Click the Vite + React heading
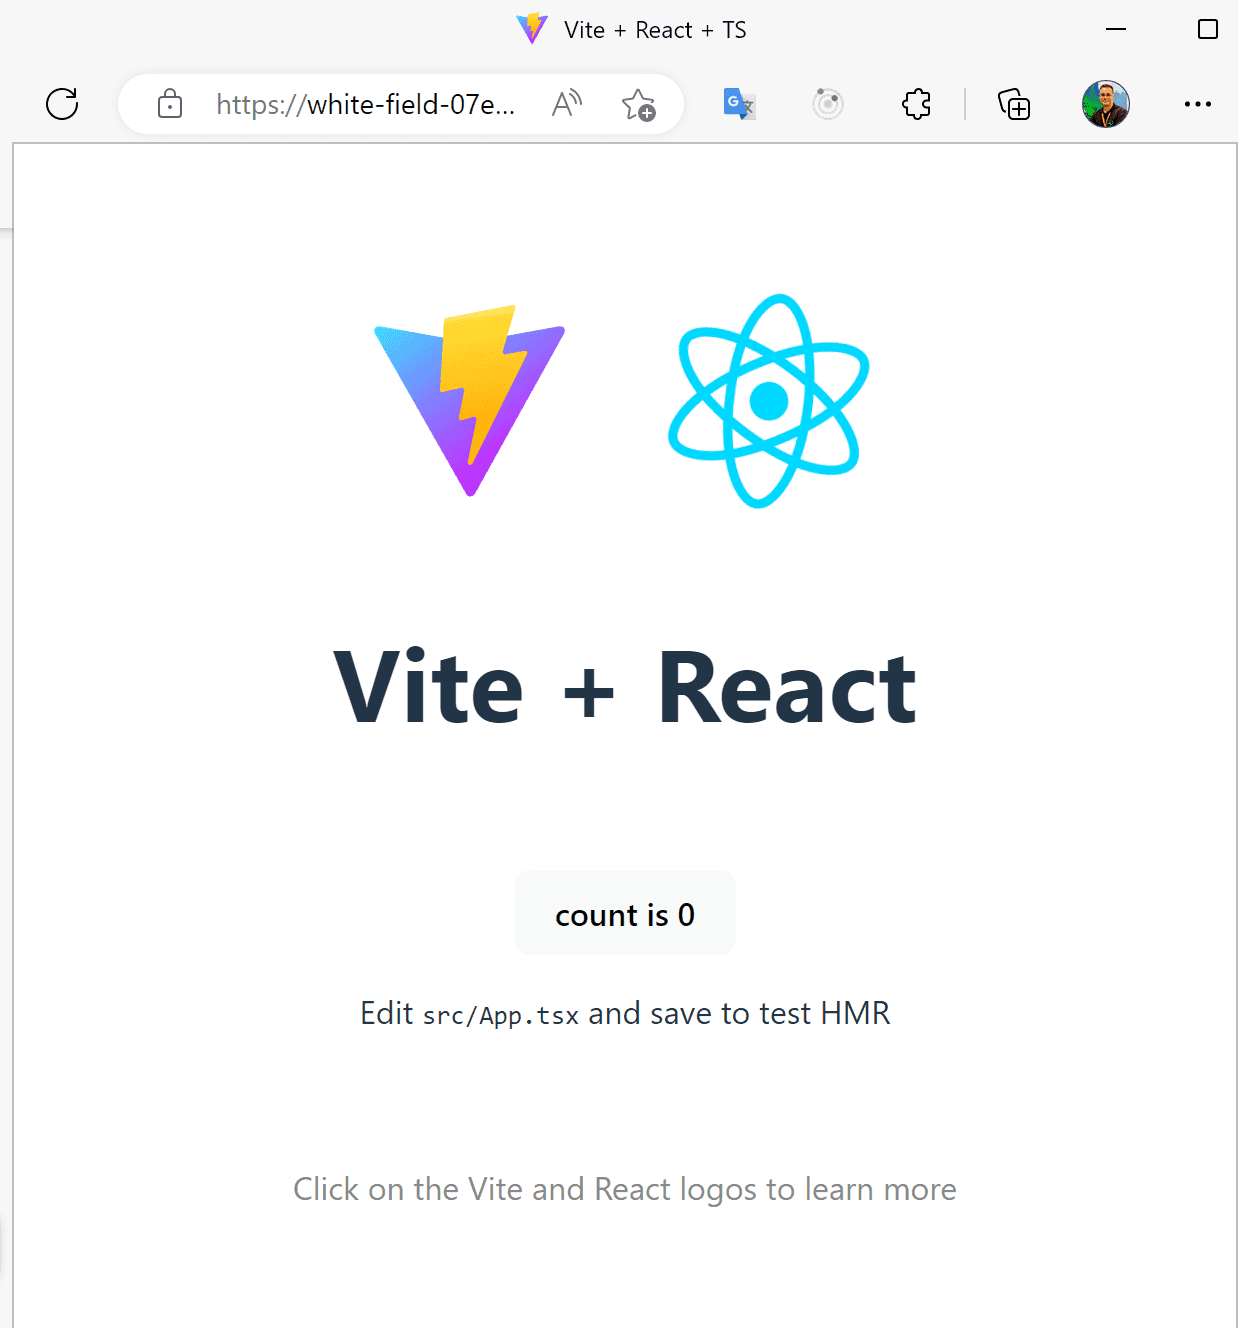 pos(625,687)
